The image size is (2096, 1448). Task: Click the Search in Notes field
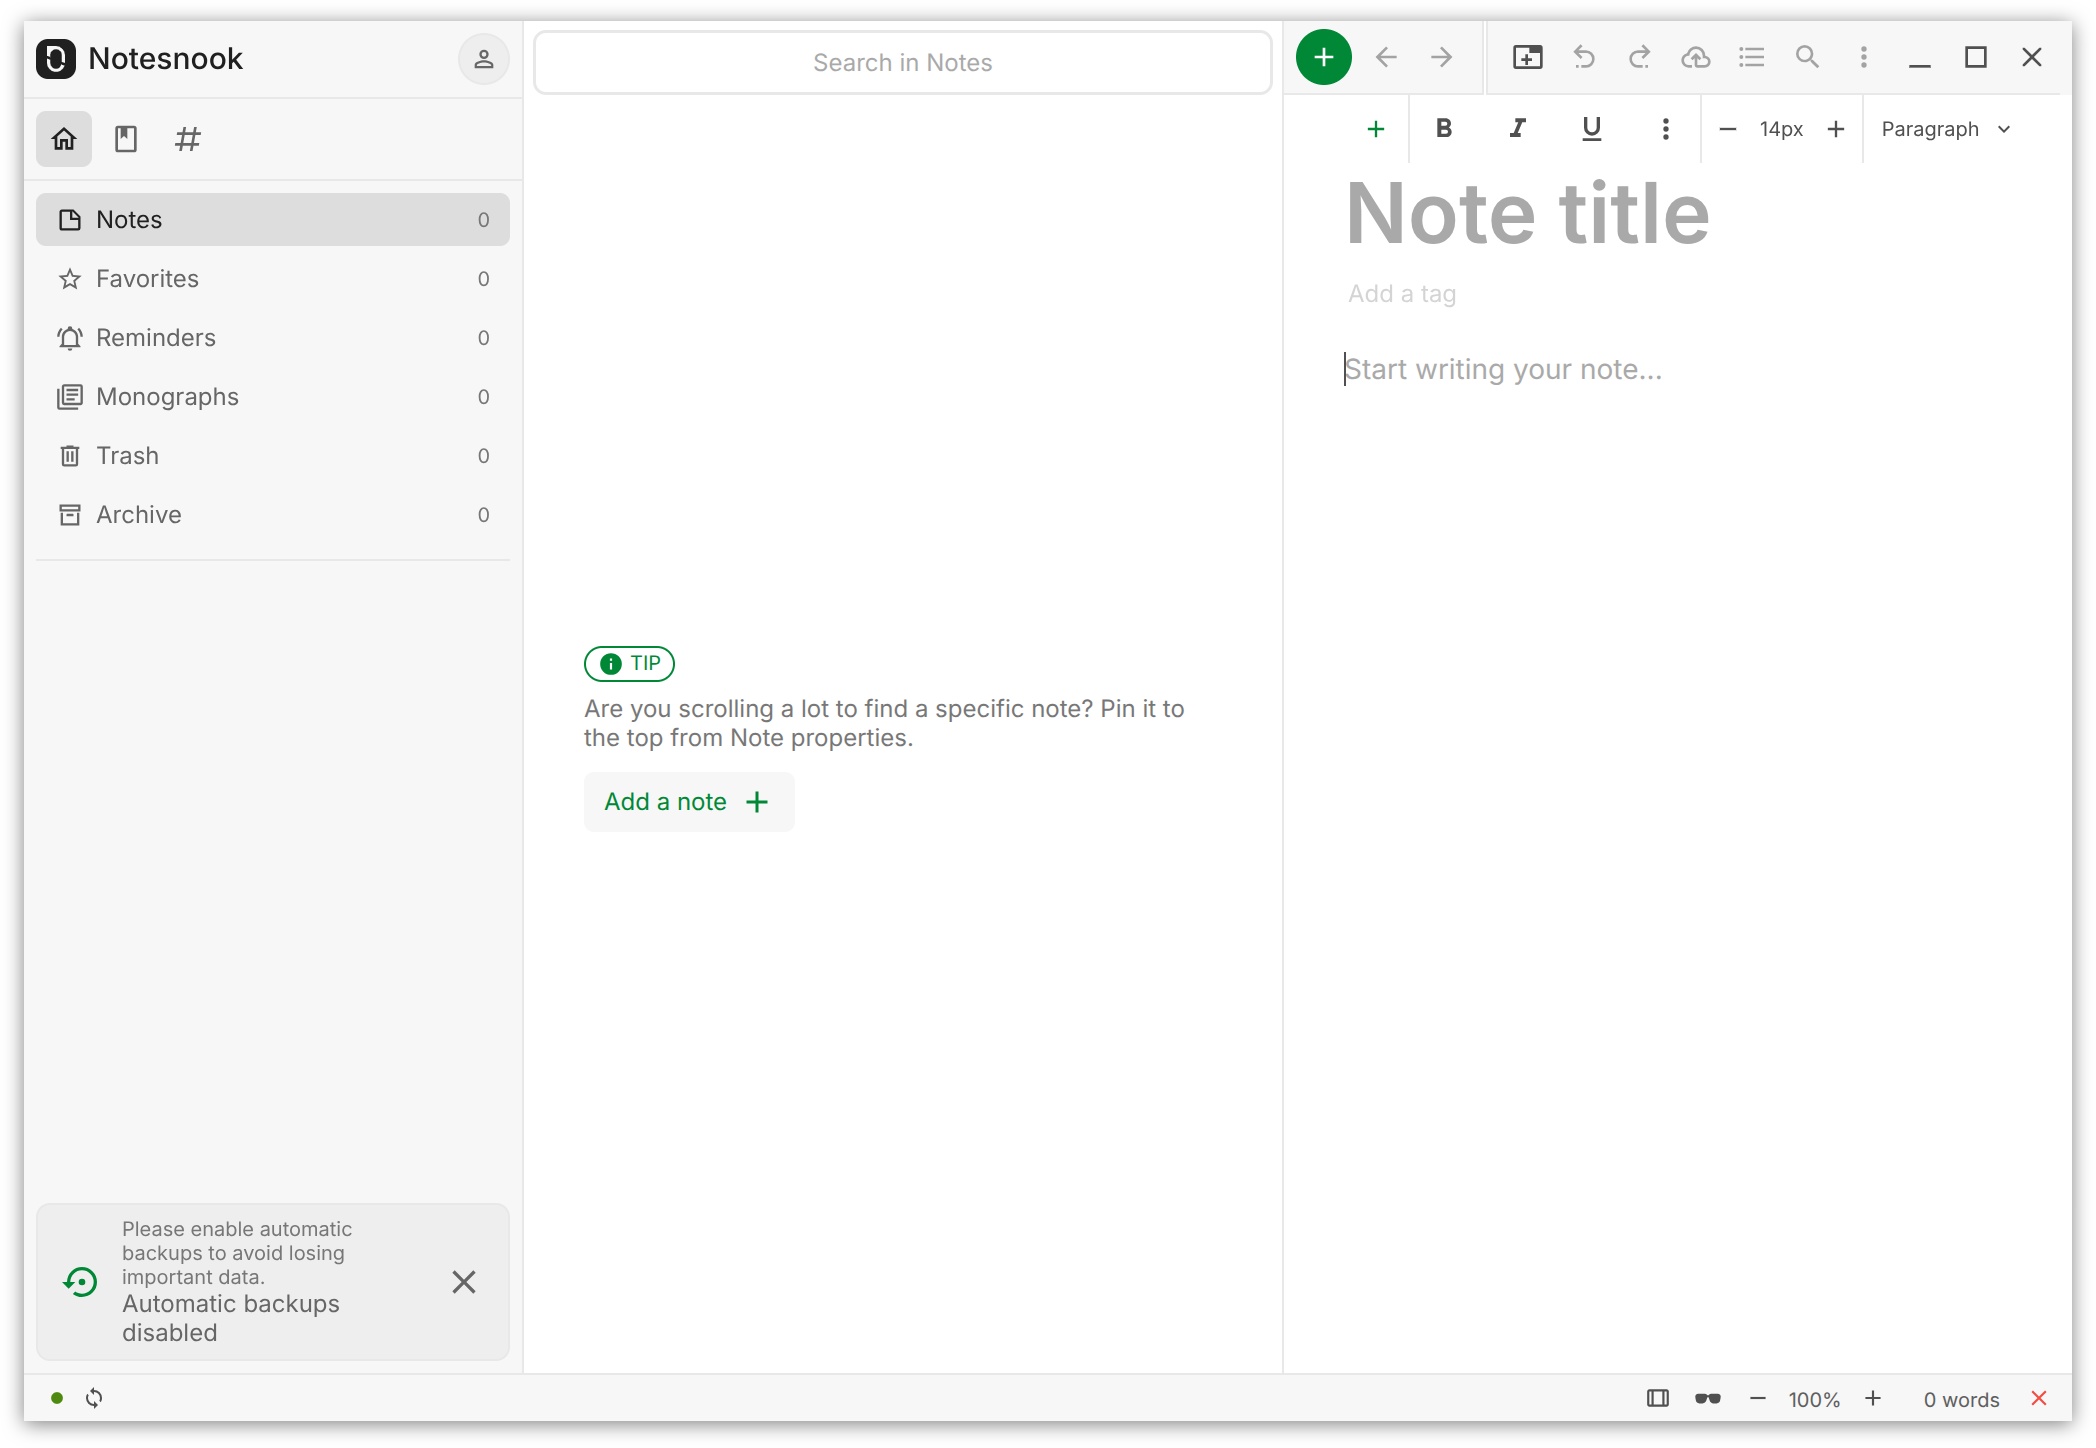point(902,63)
